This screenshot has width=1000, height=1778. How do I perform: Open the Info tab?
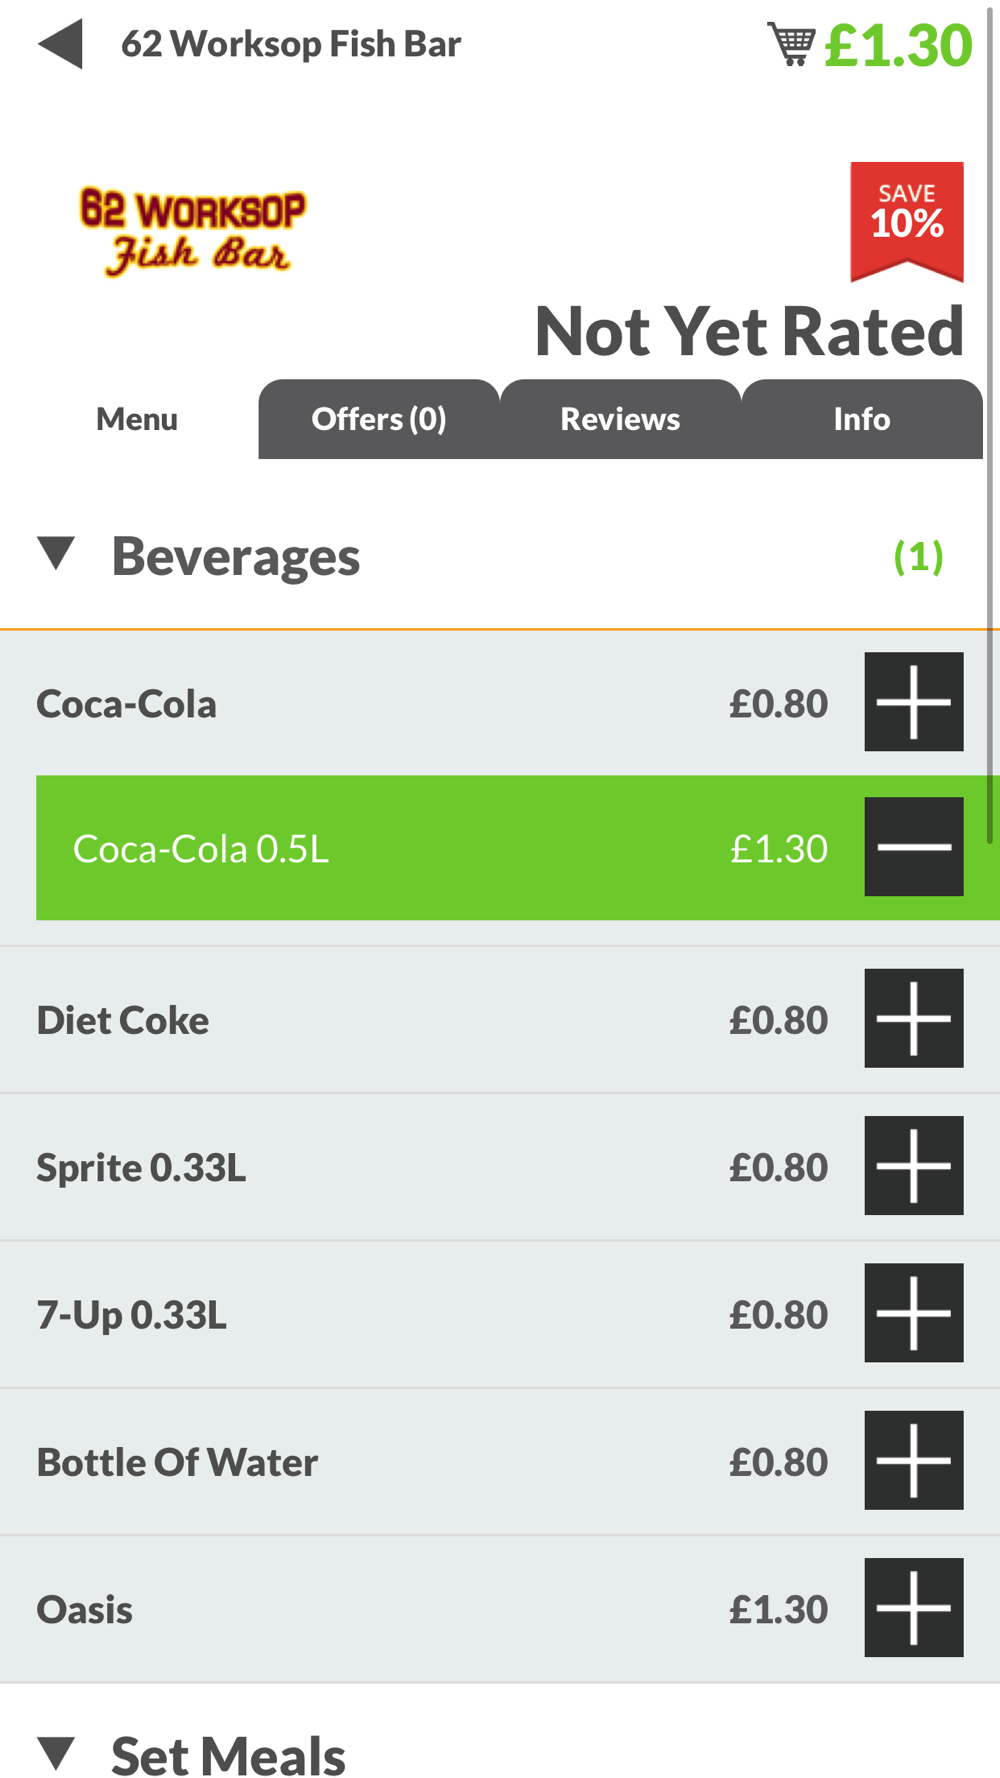pyautogui.click(x=862, y=419)
